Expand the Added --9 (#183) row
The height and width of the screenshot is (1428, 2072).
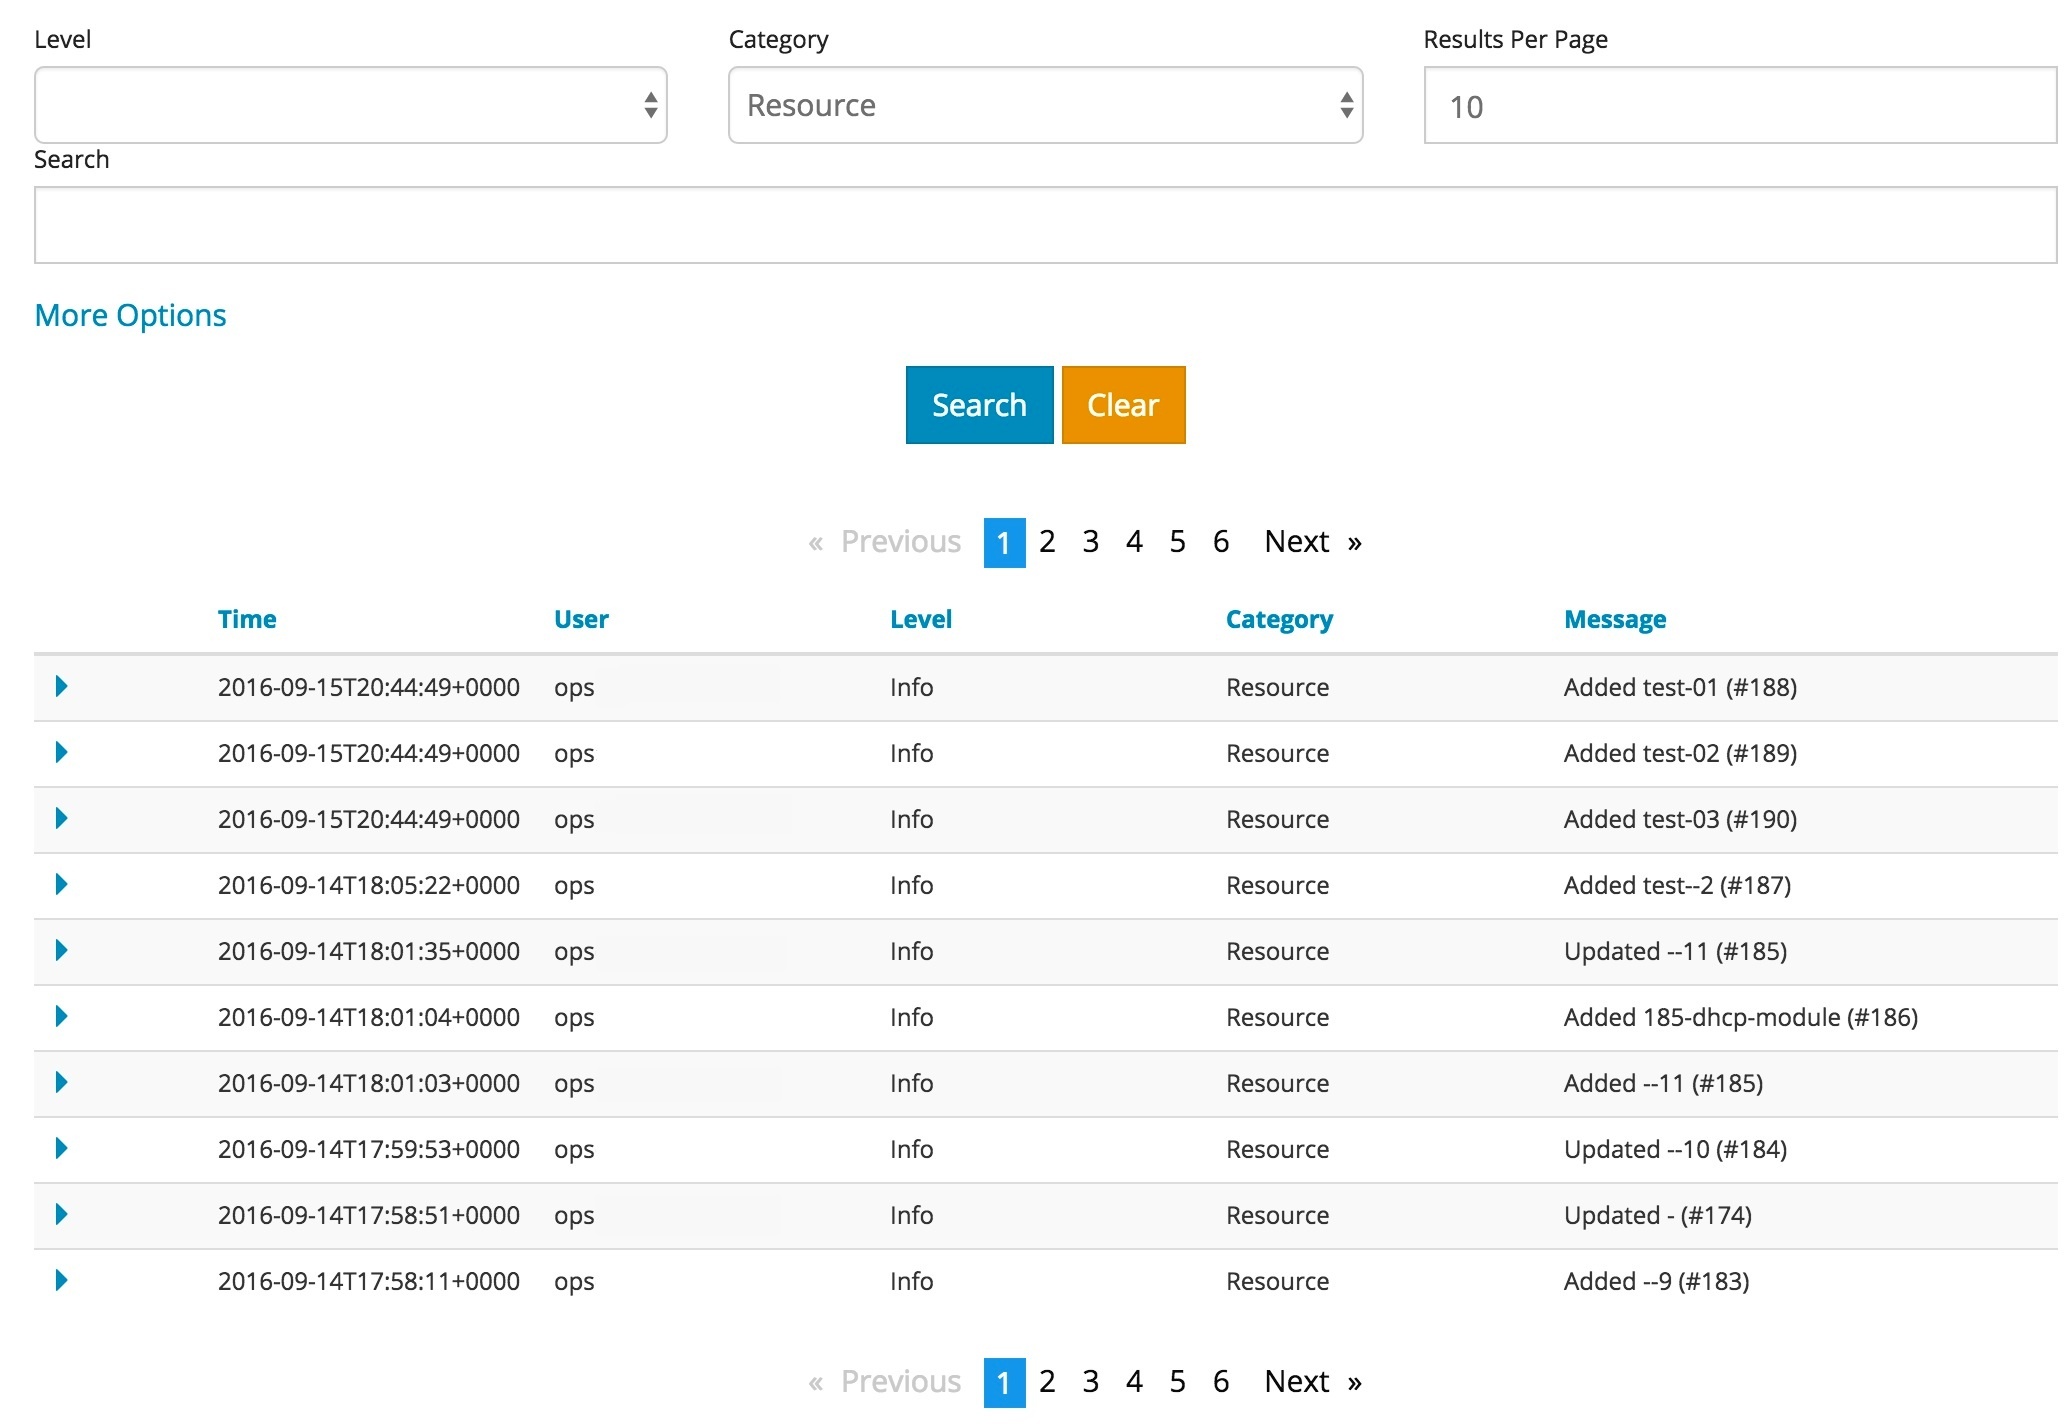(x=61, y=1280)
